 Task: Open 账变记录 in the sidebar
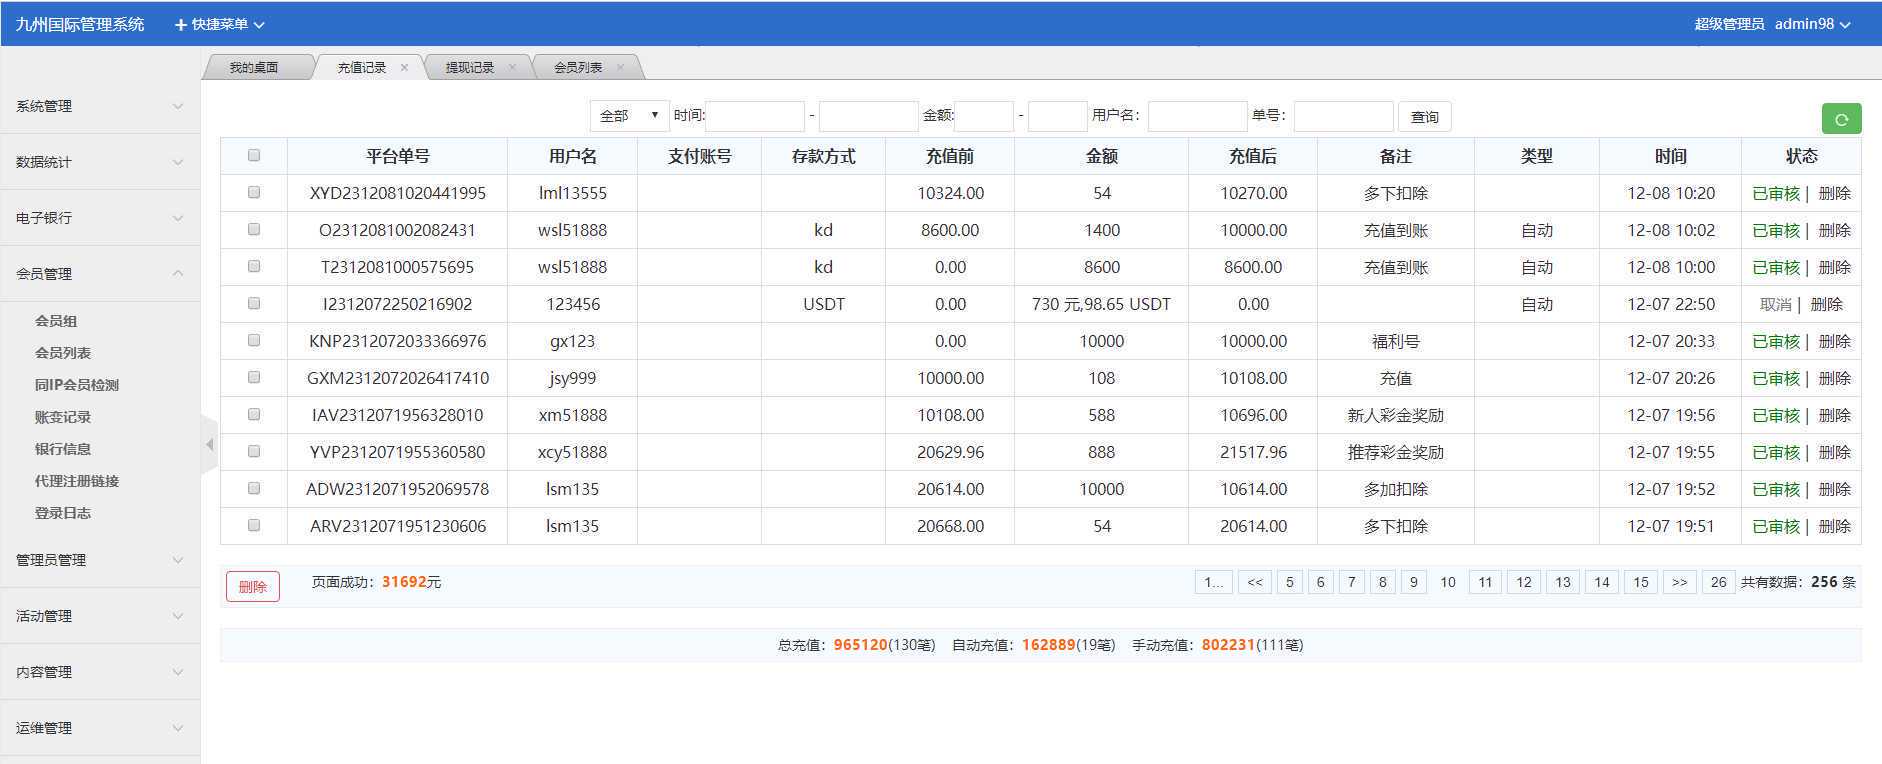(63, 417)
